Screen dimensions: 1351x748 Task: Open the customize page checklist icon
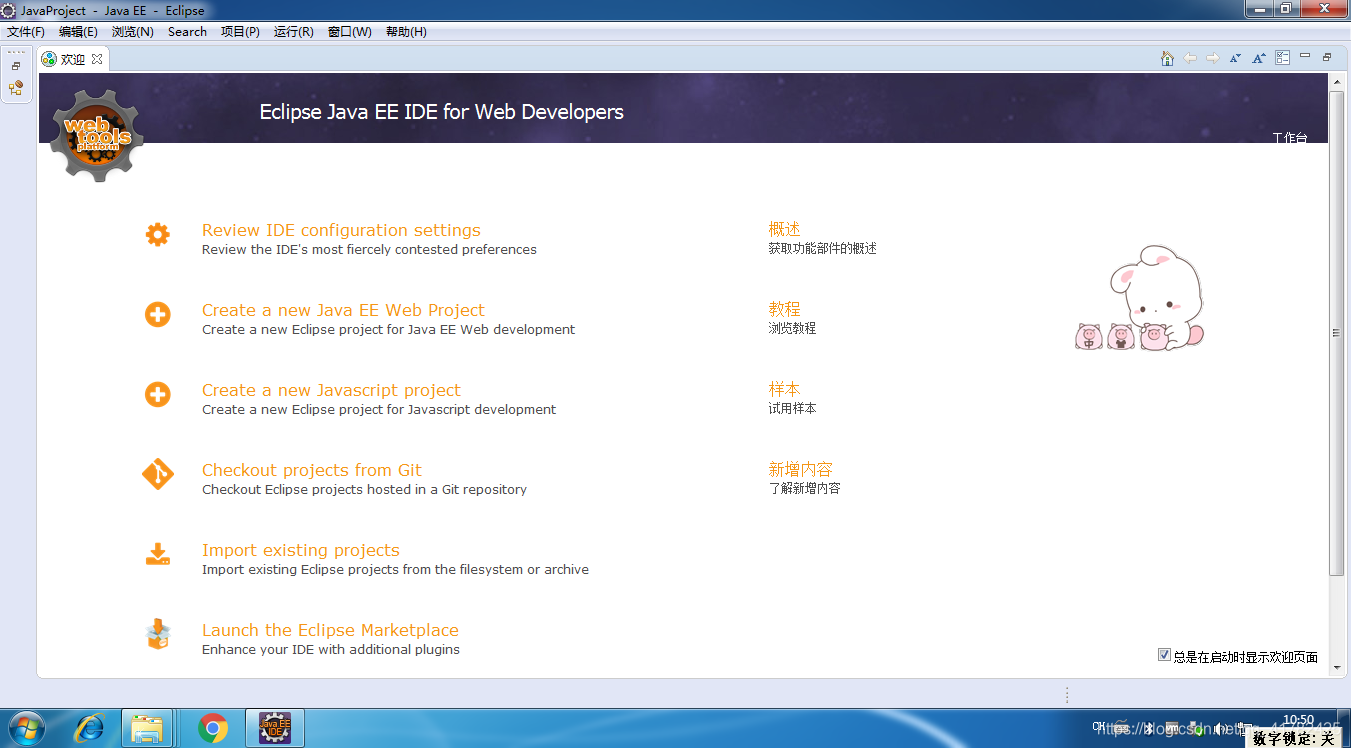1283,58
